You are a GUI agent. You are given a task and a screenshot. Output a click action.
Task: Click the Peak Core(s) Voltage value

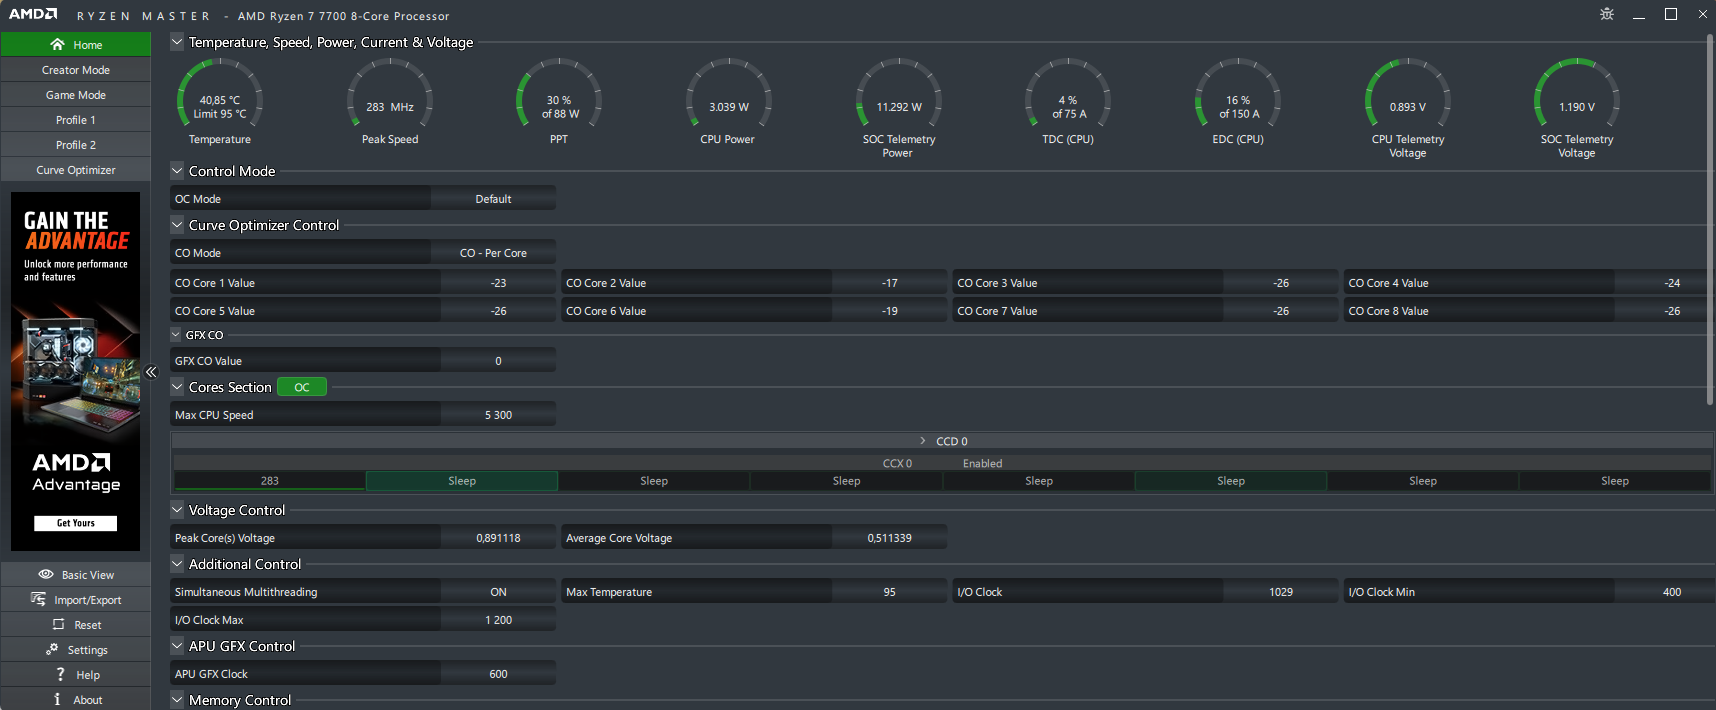(x=498, y=538)
